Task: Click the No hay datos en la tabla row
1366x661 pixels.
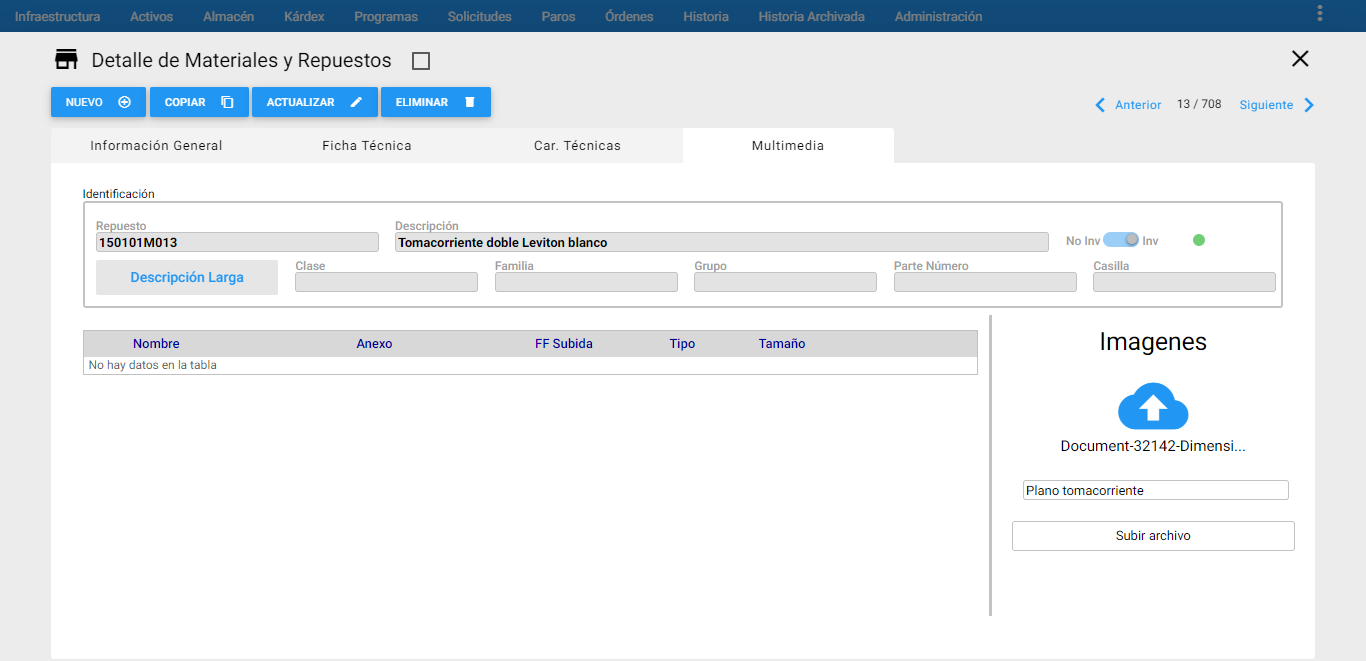Action: tap(530, 365)
